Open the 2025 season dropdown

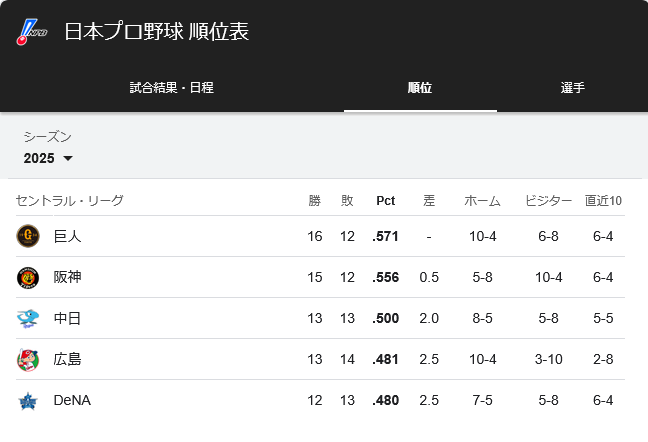[48, 158]
